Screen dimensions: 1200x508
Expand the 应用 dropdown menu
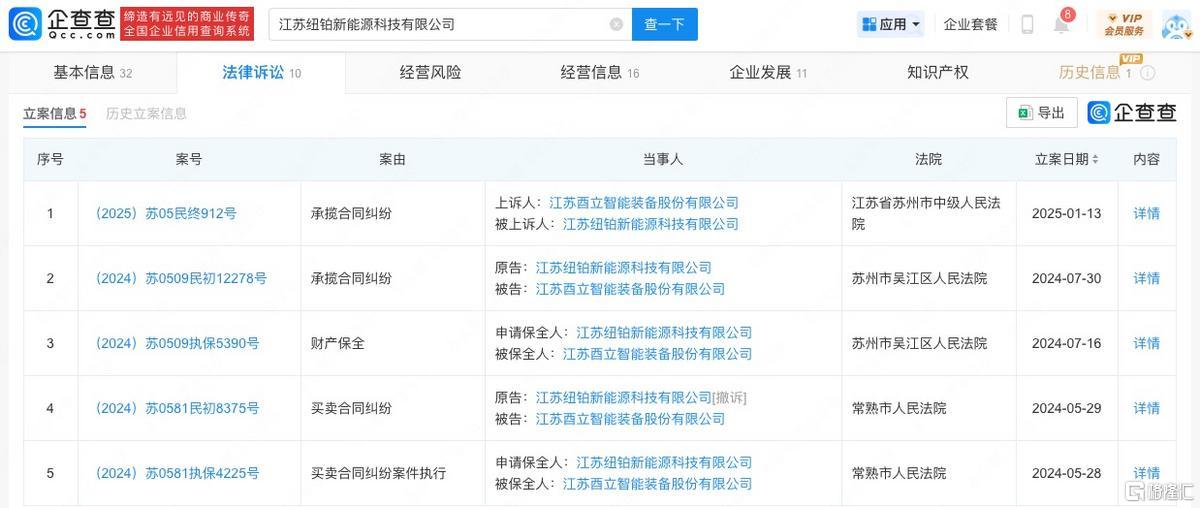tap(891, 24)
